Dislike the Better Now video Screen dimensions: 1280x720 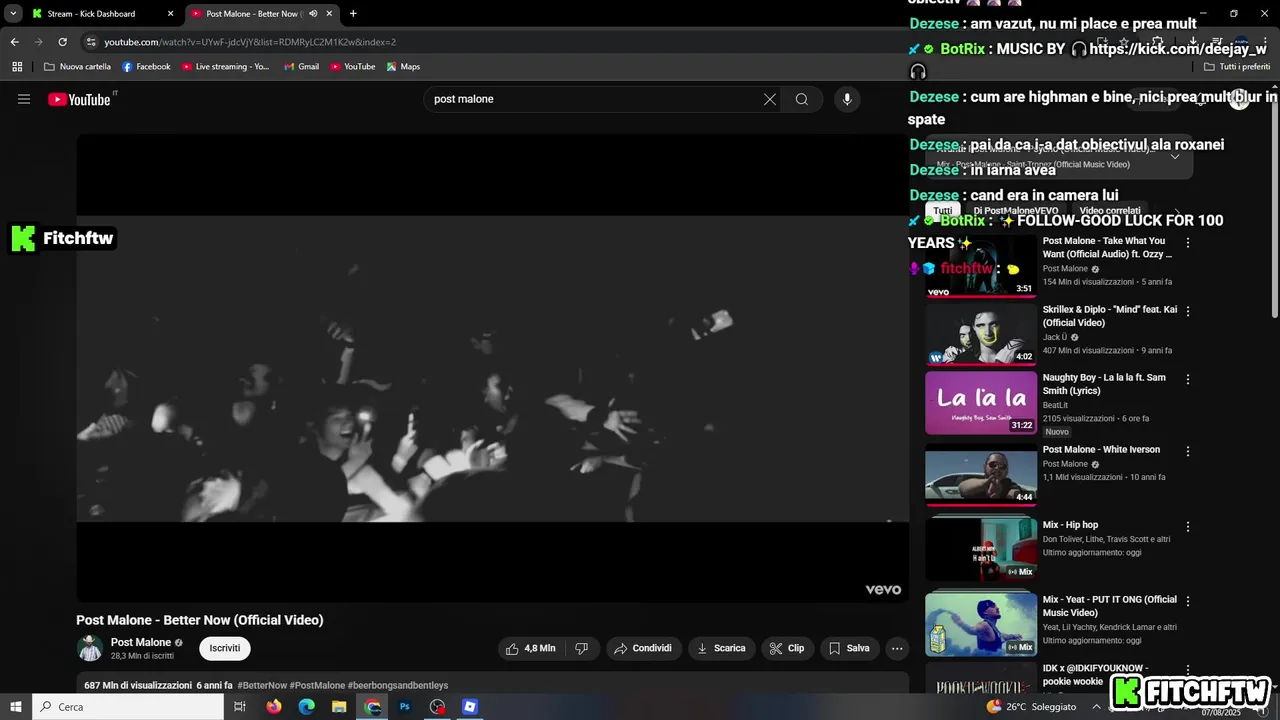[581, 648]
